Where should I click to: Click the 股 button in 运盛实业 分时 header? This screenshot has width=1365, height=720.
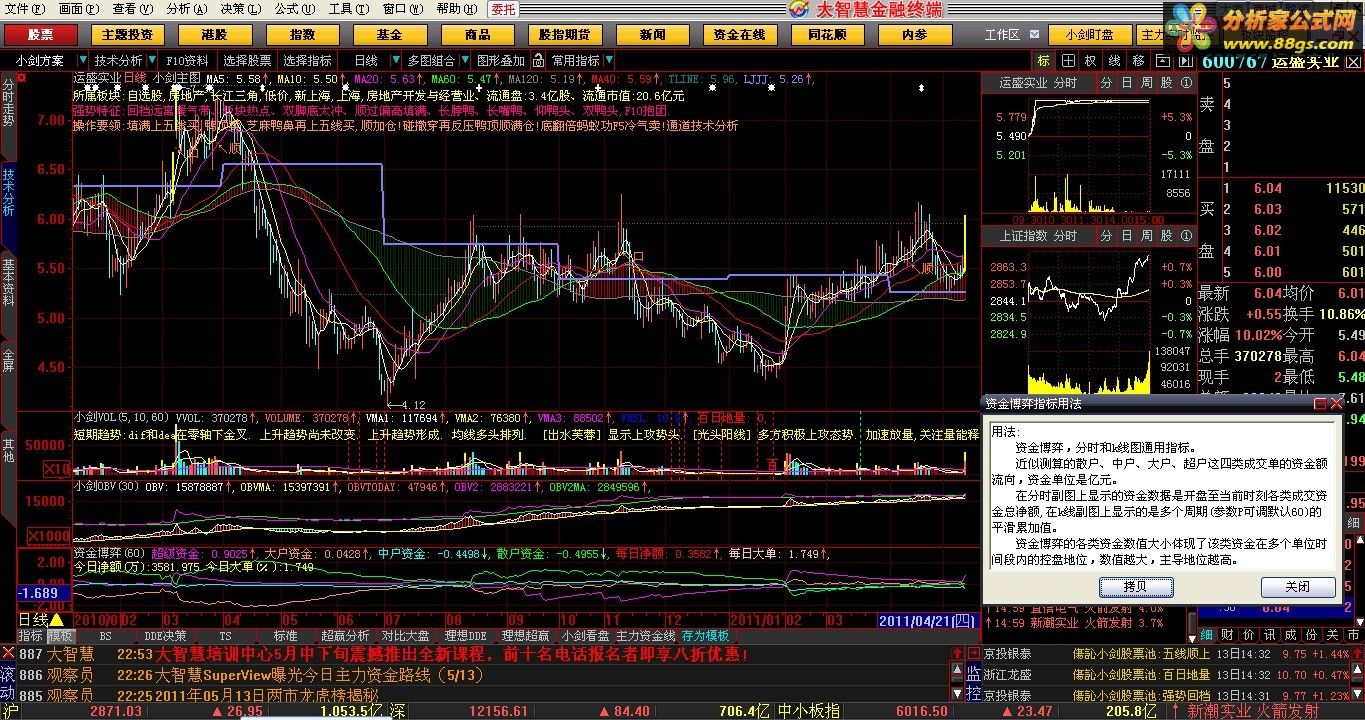[x=1166, y=83]
